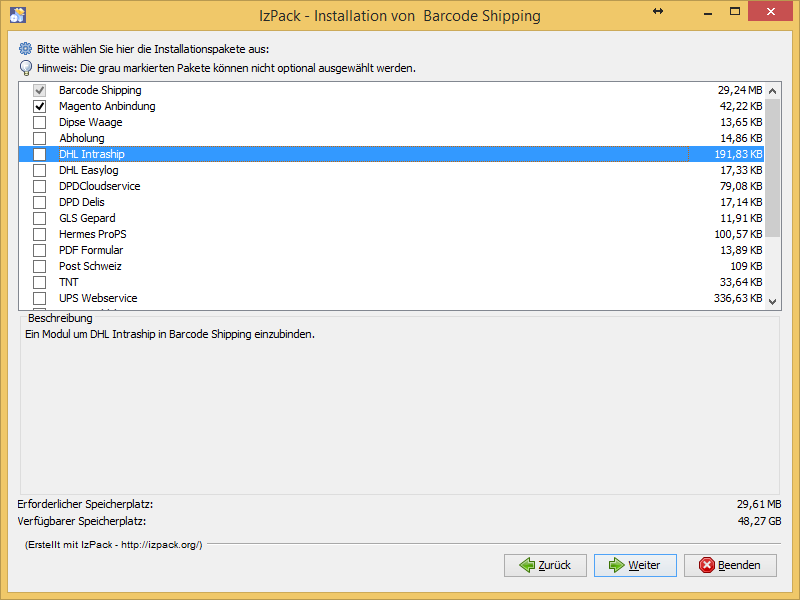This screenshot has width=800, height=600.
Task: Click the 29,24 MB size value
Action: pos(740,90)
